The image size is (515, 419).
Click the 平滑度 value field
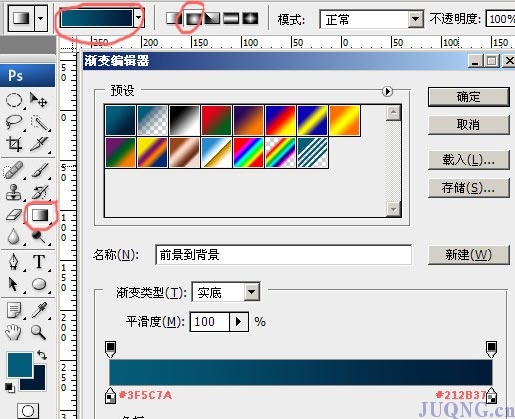210,322
